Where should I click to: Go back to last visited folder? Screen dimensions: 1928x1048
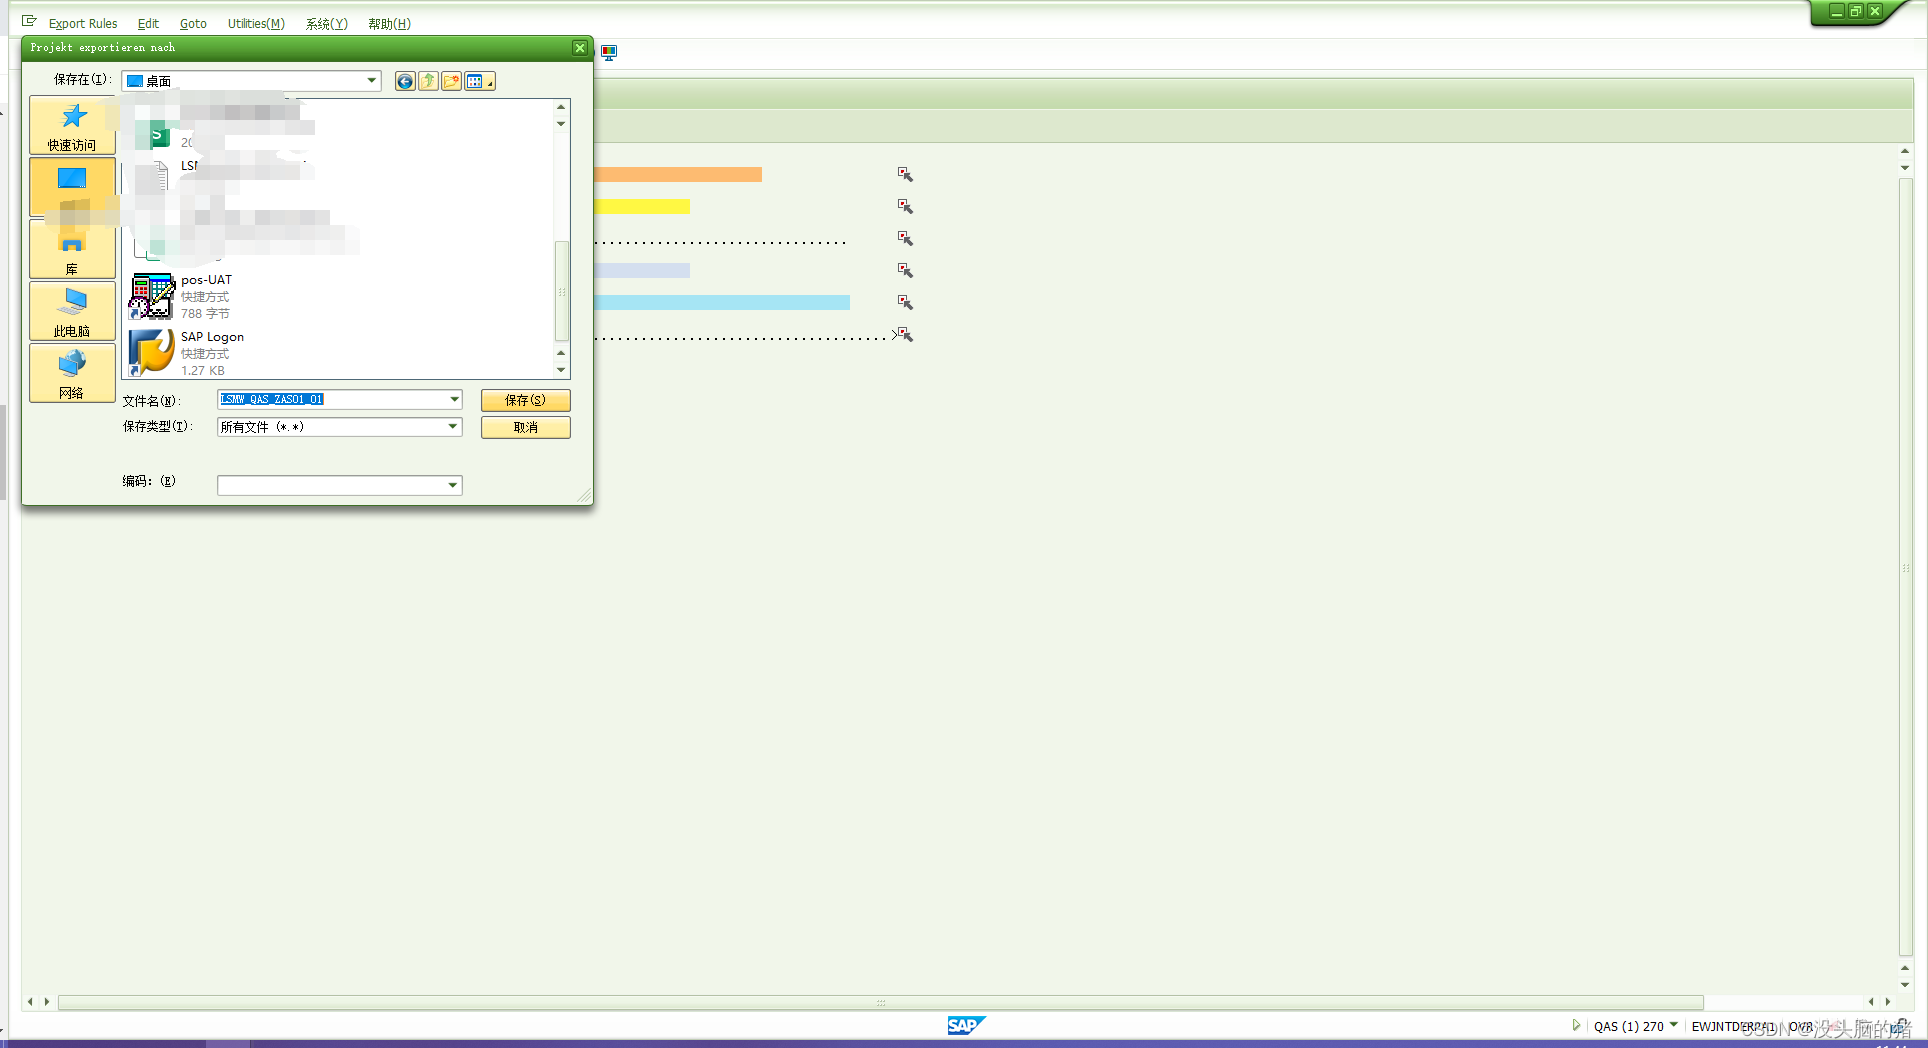tap(405, 81)
